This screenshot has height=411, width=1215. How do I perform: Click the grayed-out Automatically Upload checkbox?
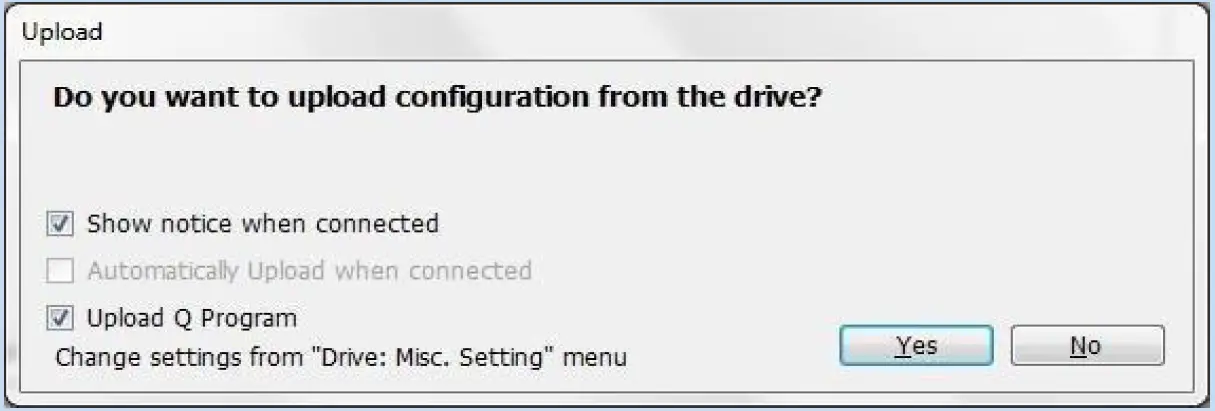(x=62, y=271)
